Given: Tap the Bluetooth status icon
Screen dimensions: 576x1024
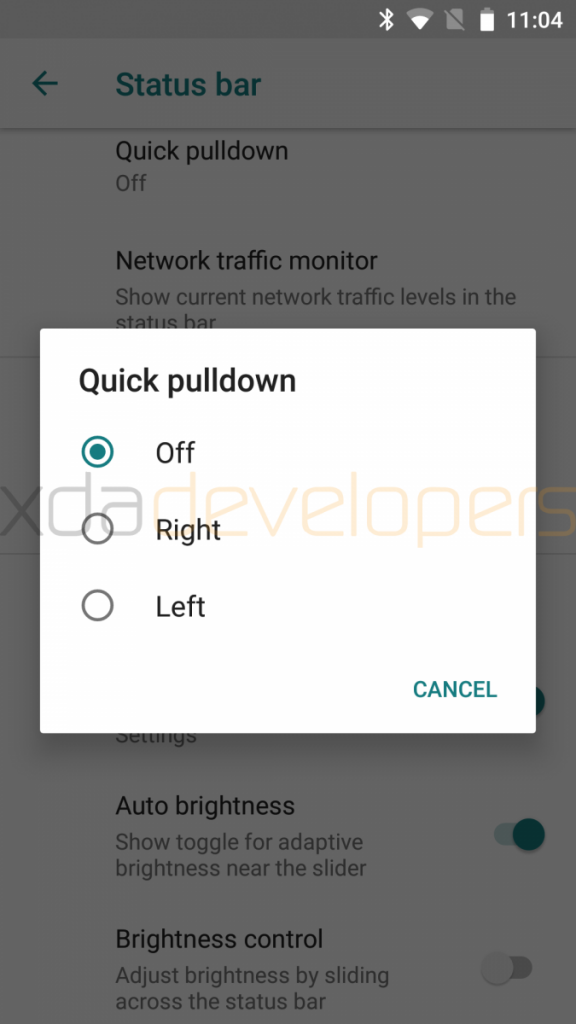Looking at the screenshot, I should [x=387, y=20].
